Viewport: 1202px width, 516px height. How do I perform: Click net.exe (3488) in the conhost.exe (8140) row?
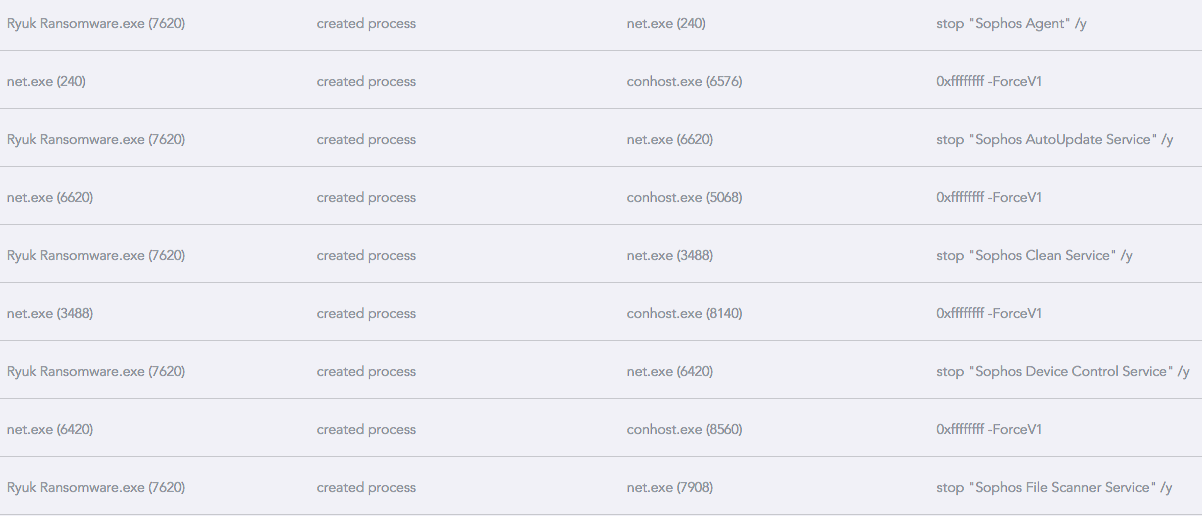pyautogui.click(x=50, y=313)
